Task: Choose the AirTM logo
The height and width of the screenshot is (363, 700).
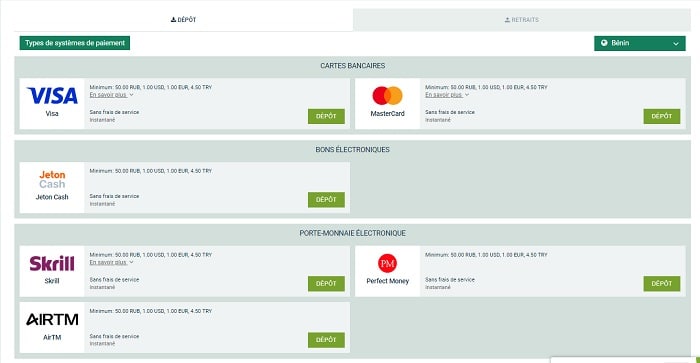Action: tap(52, 319)
